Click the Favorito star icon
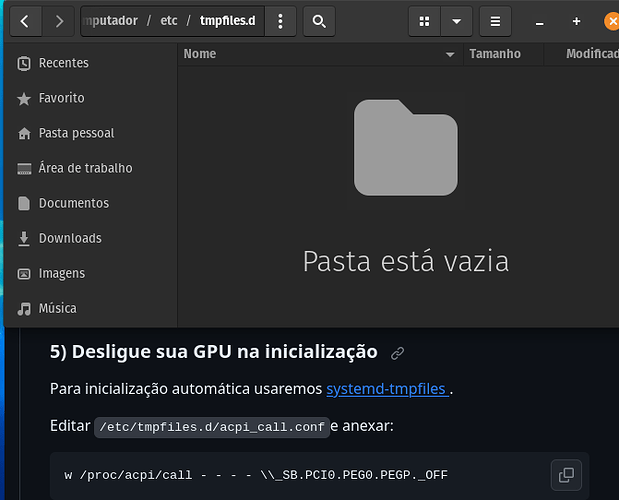The width and height of the screenshot is (619, 500). point(24,99)
